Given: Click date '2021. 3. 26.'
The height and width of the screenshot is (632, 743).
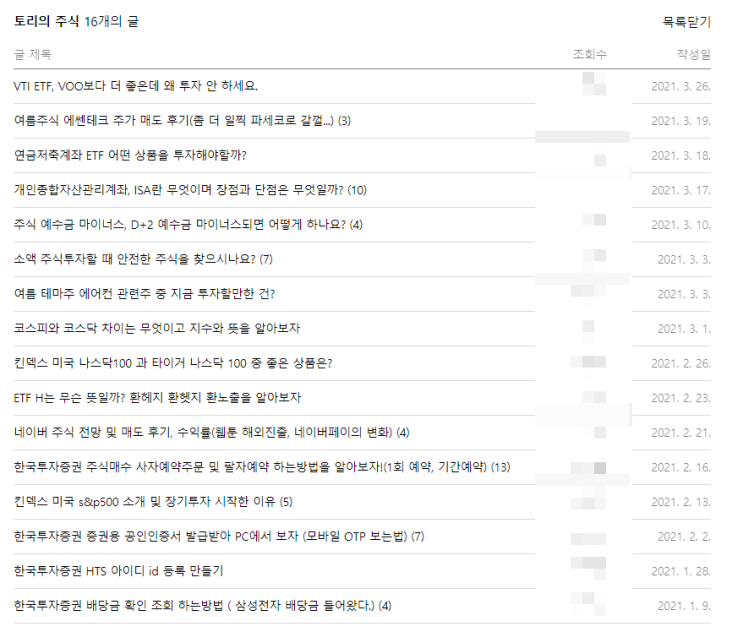Looking at the screenshot, I should (681, 86).
